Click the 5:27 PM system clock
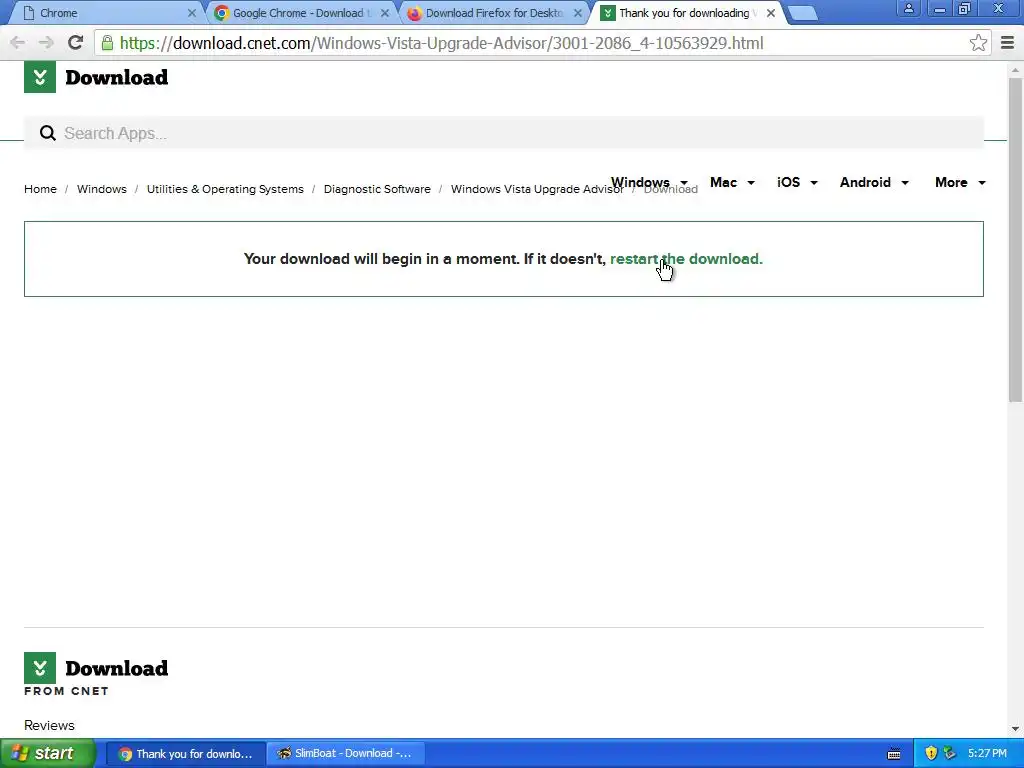This screenshot has width=1024, height=768. point(987,754)
